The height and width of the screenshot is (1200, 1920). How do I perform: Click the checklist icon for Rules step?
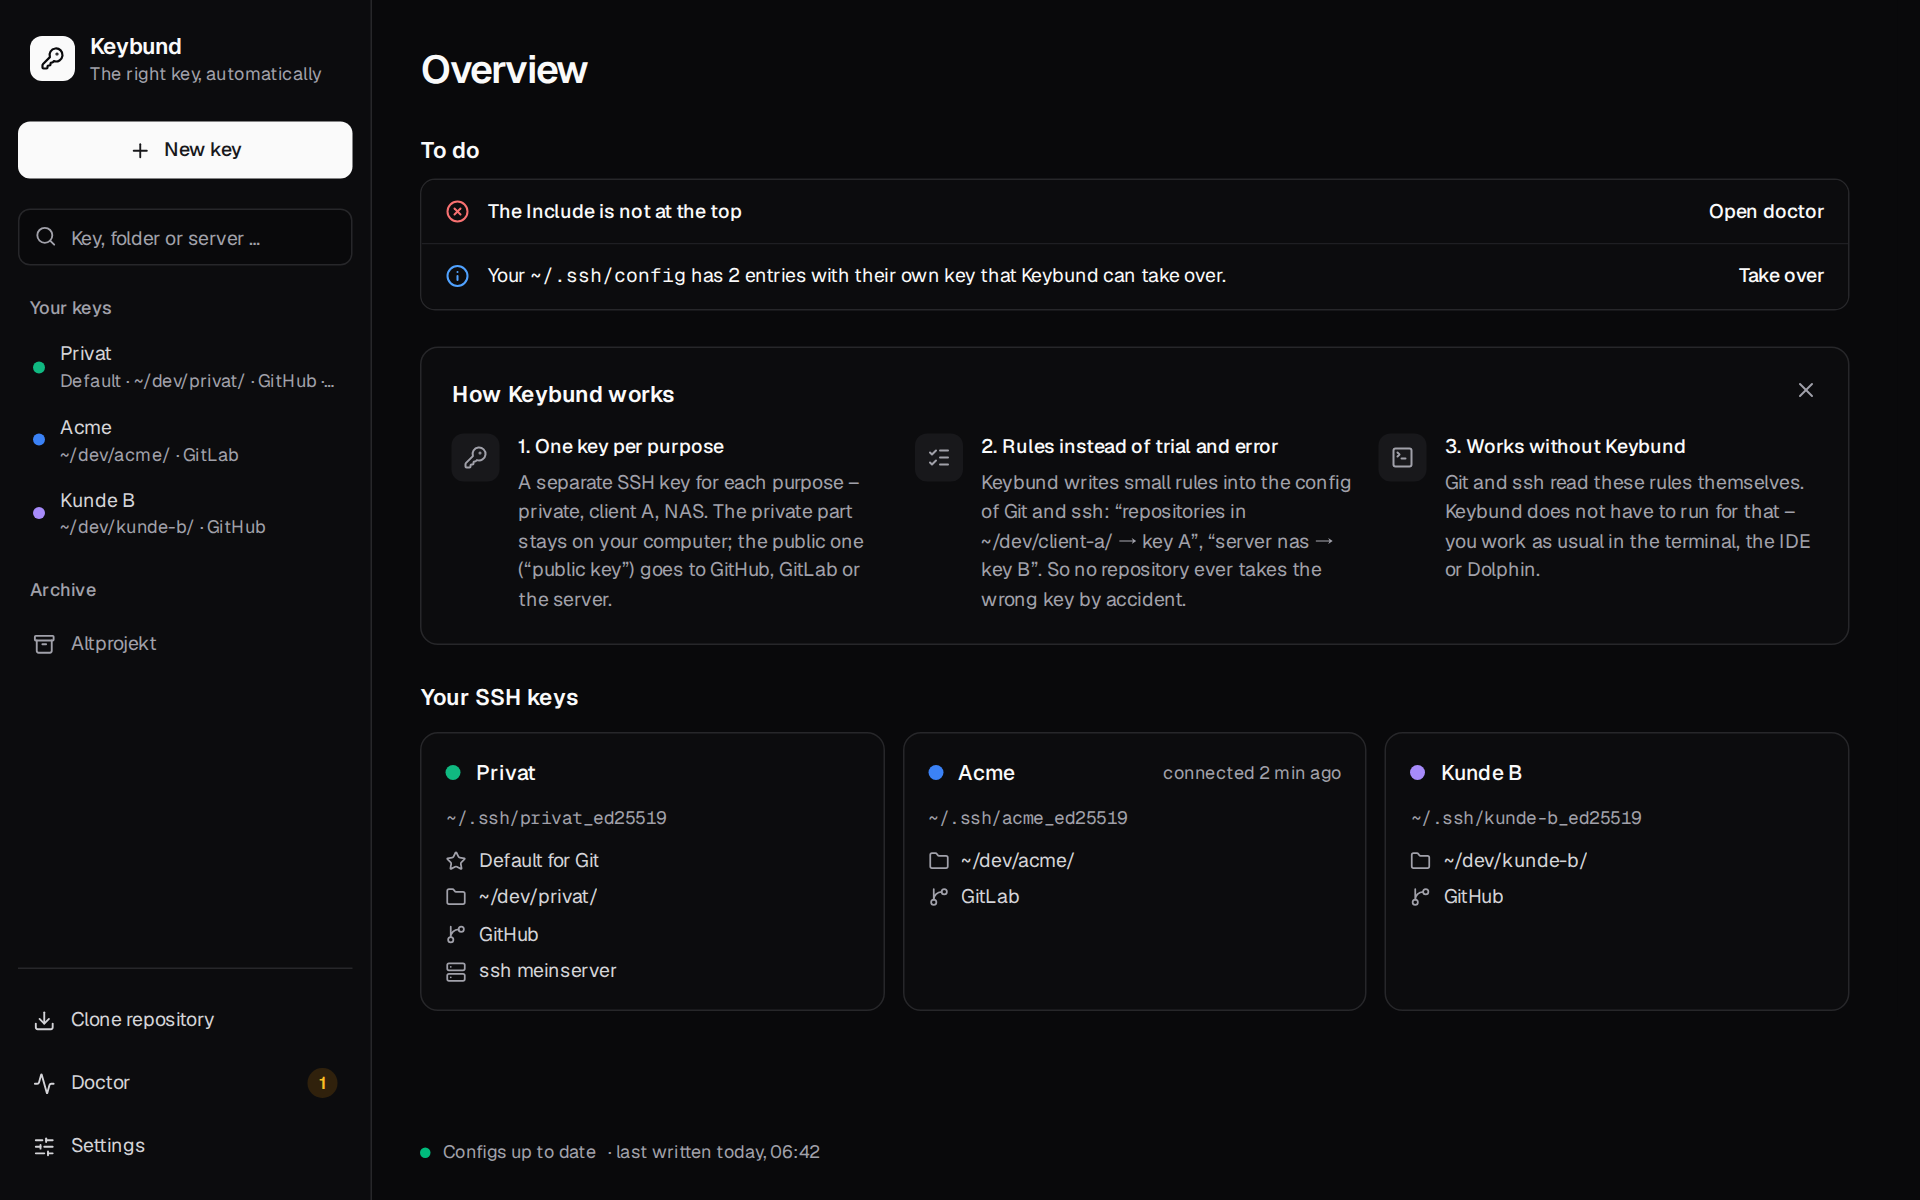[x=939, y=457]
